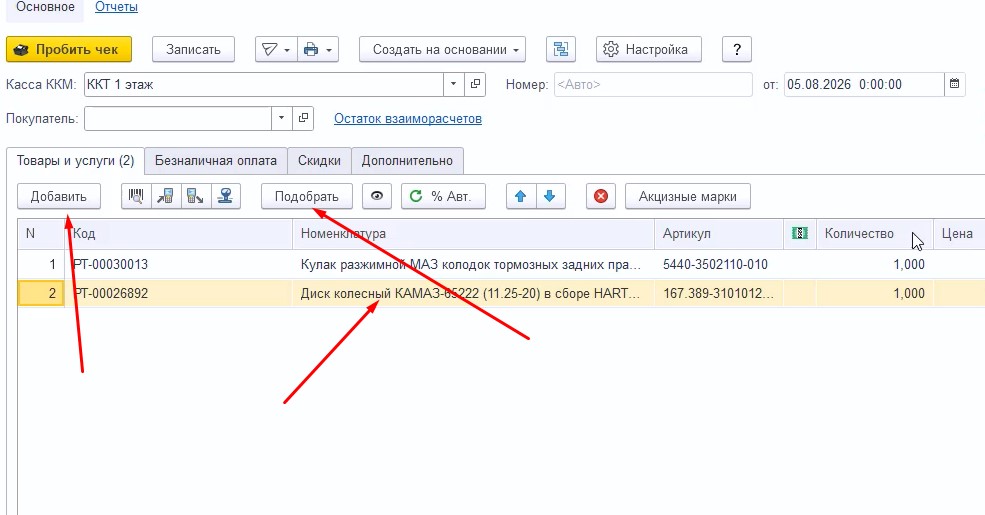Click the upload to data terminal icon
This screenshot has width=985, height=515.
(x=195, y=197)
